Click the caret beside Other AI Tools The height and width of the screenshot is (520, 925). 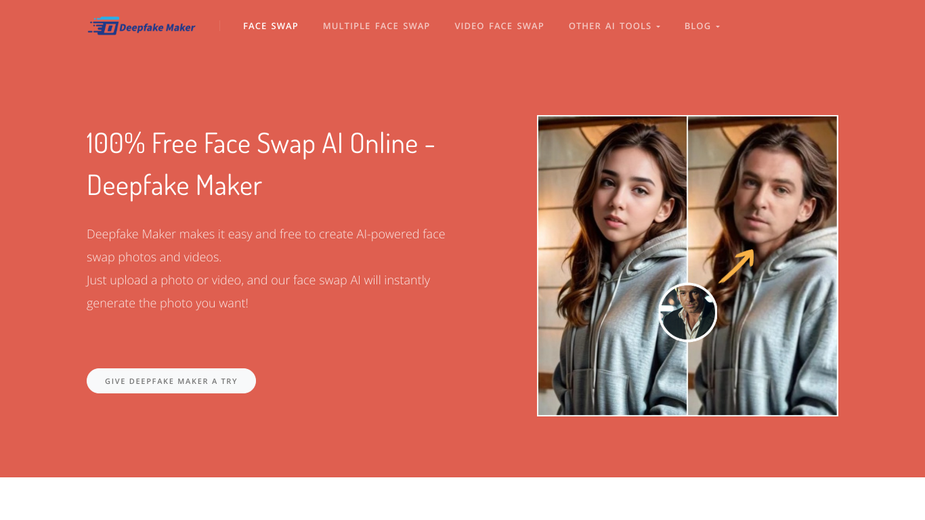pyautogui.click(x=658, y=27)
